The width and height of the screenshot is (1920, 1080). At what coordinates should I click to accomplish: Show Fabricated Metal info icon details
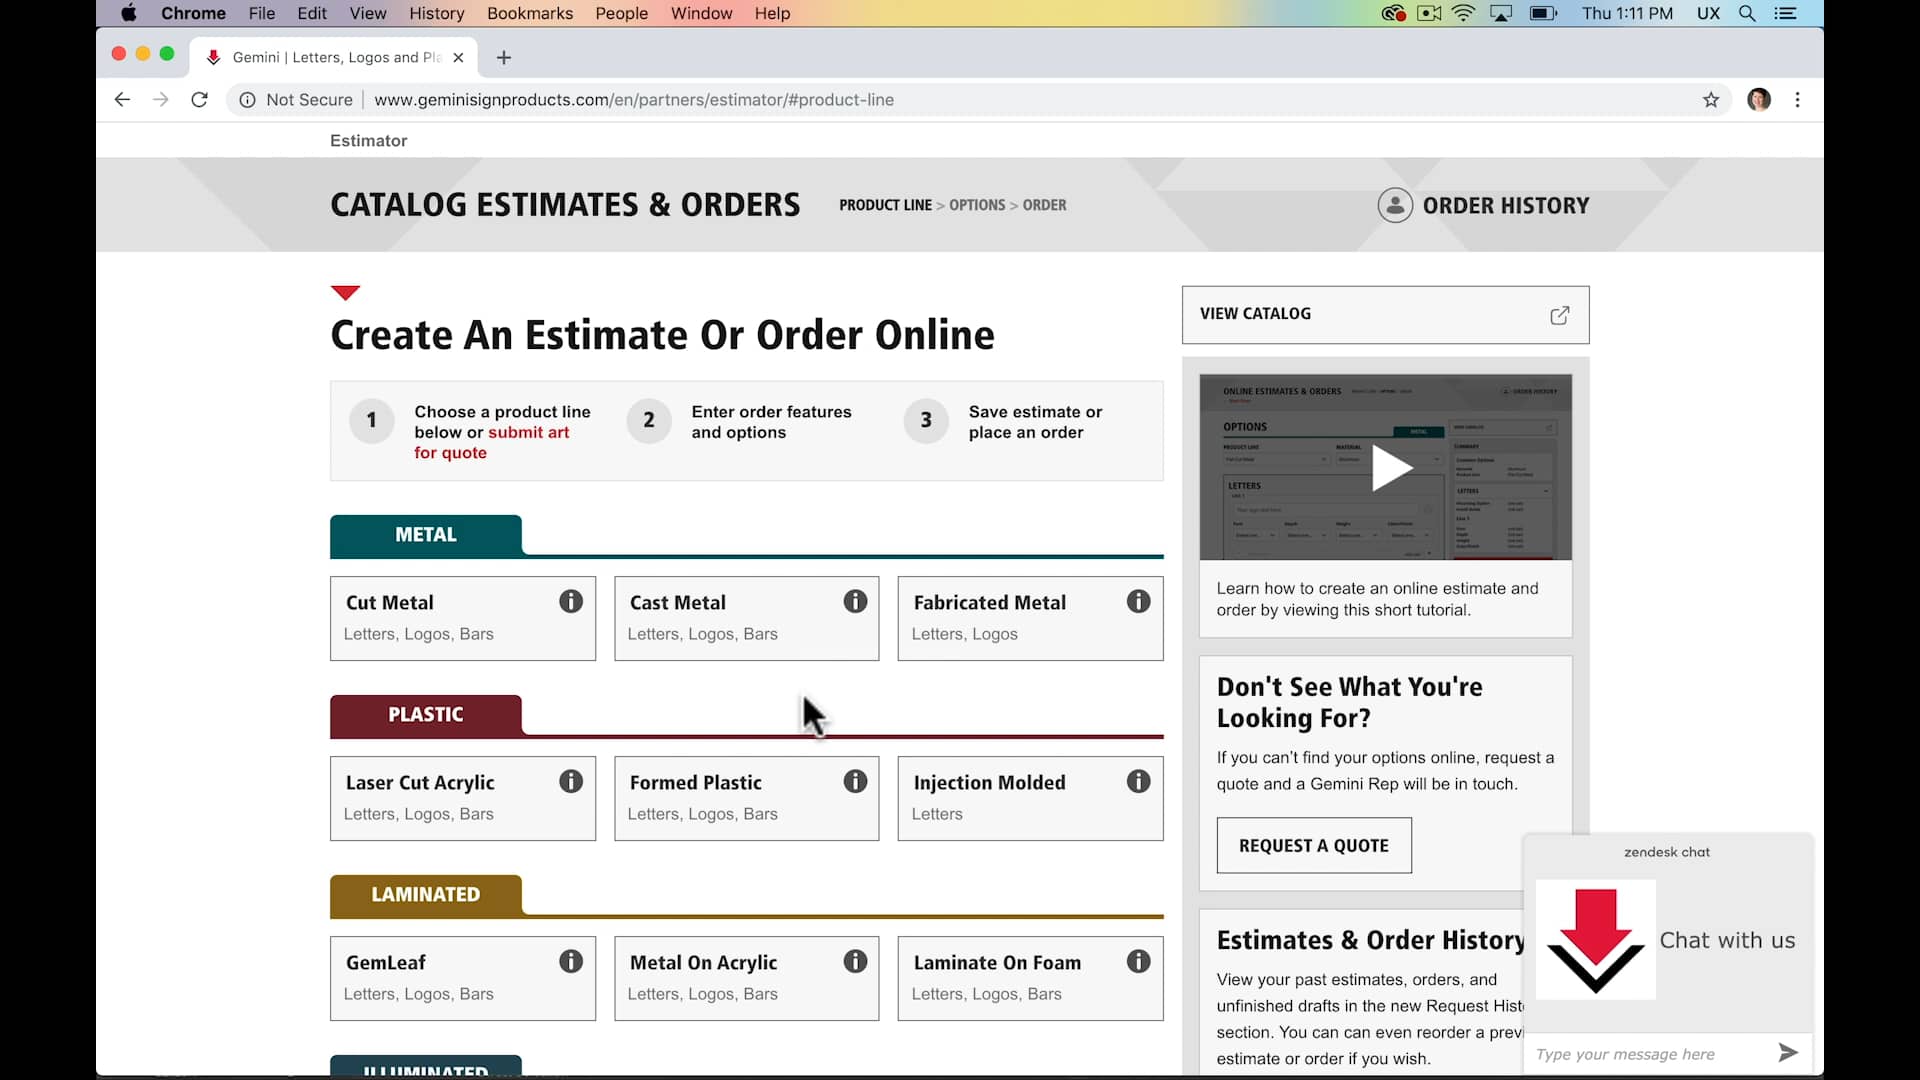point(1138,601)
